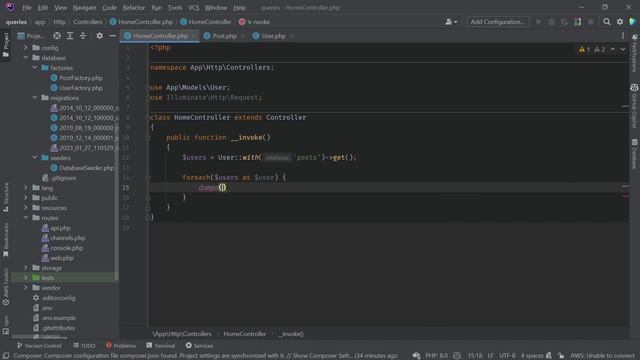This screenshot has width=640, height=360.
Task: Open the Structure side panel
Action: (x=6, y=197)
